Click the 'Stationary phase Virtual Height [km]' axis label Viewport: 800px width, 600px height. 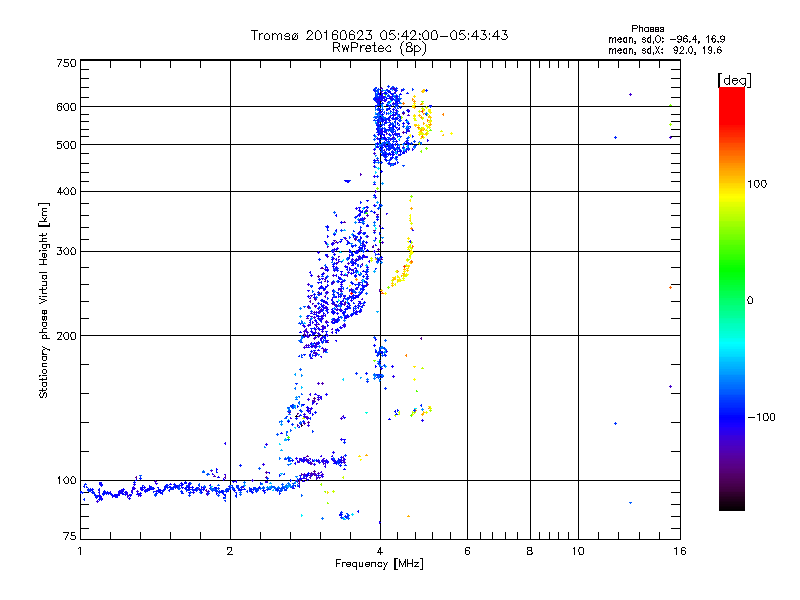(x=43, y=300)
